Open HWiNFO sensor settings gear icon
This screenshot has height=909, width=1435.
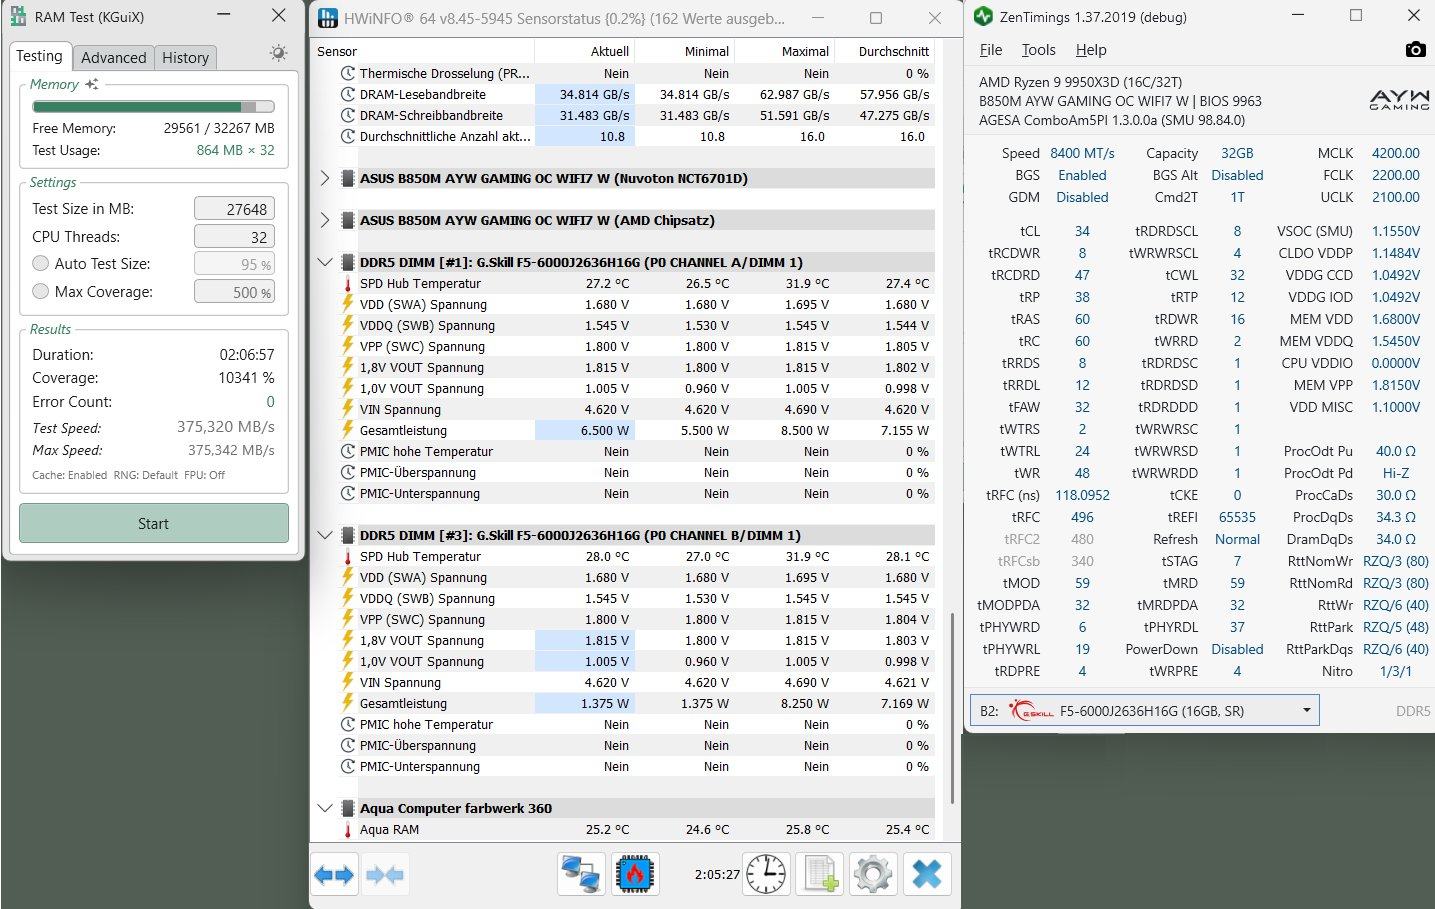[x=873, y=875]
